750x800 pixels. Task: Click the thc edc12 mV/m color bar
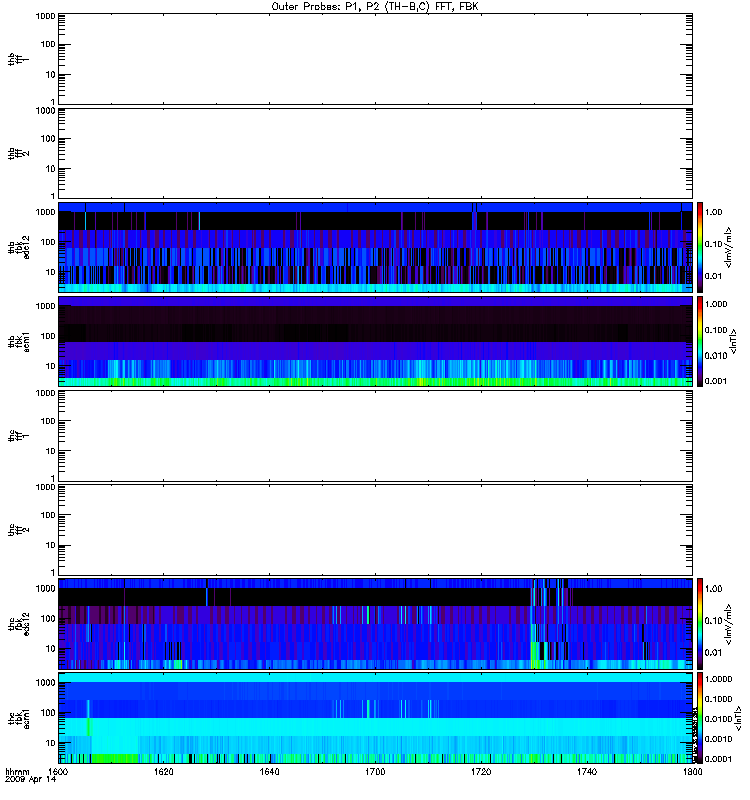(700, 624)
